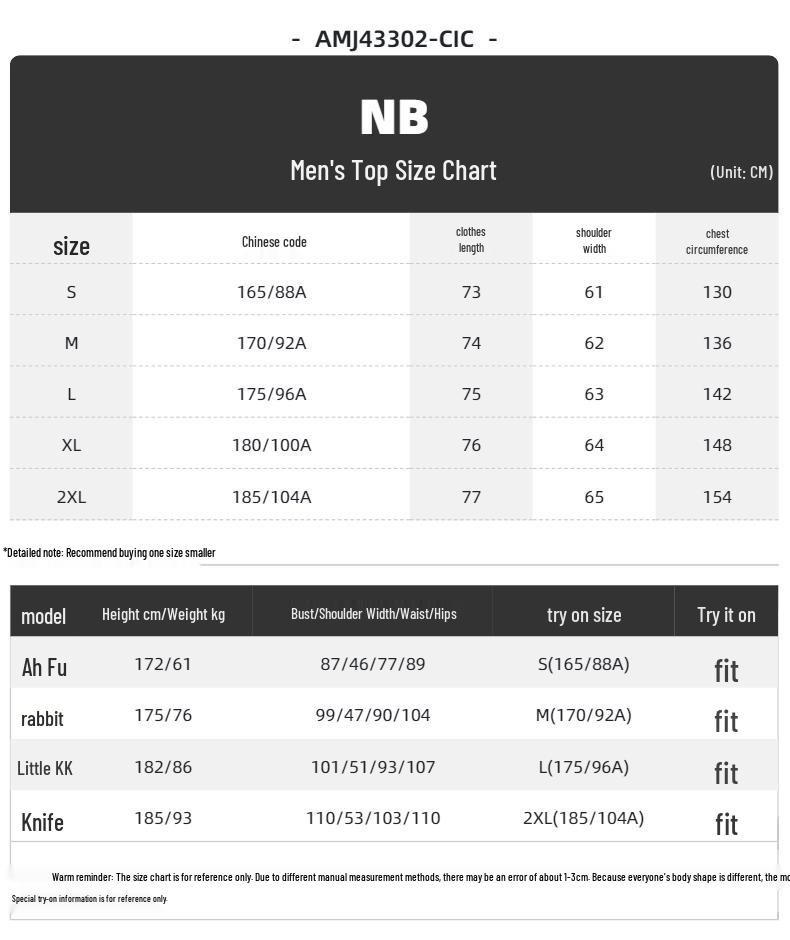
Task: Click the detailed note about sizing
Action: tap(109, 553)
